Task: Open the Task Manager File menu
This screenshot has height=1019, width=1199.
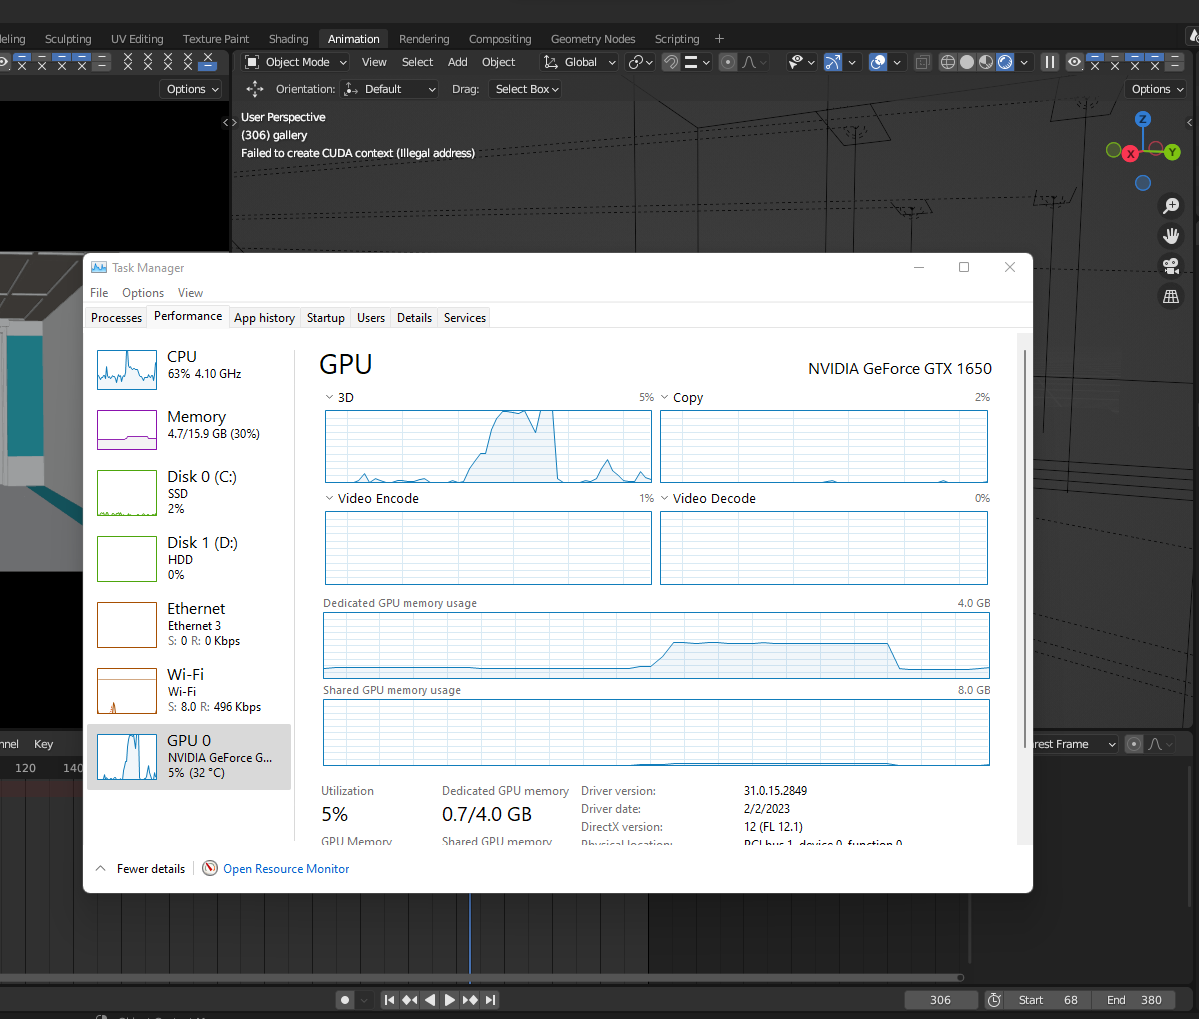Action: (99, 293)
